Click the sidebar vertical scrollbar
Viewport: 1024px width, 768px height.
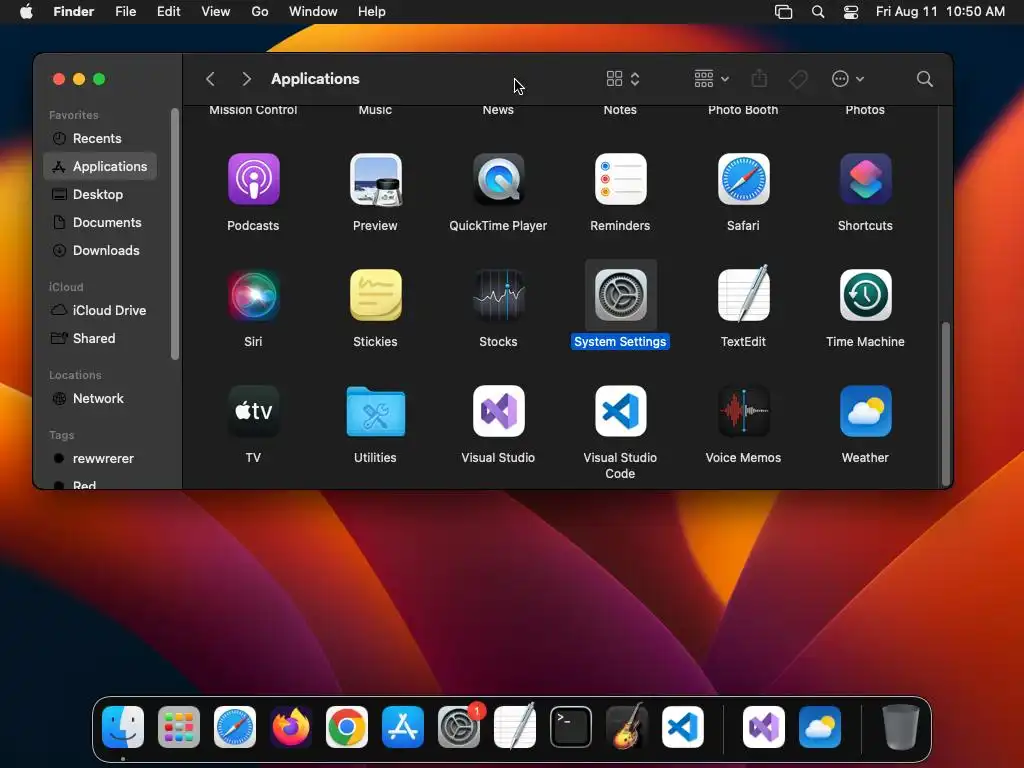[x=174, y=234]
